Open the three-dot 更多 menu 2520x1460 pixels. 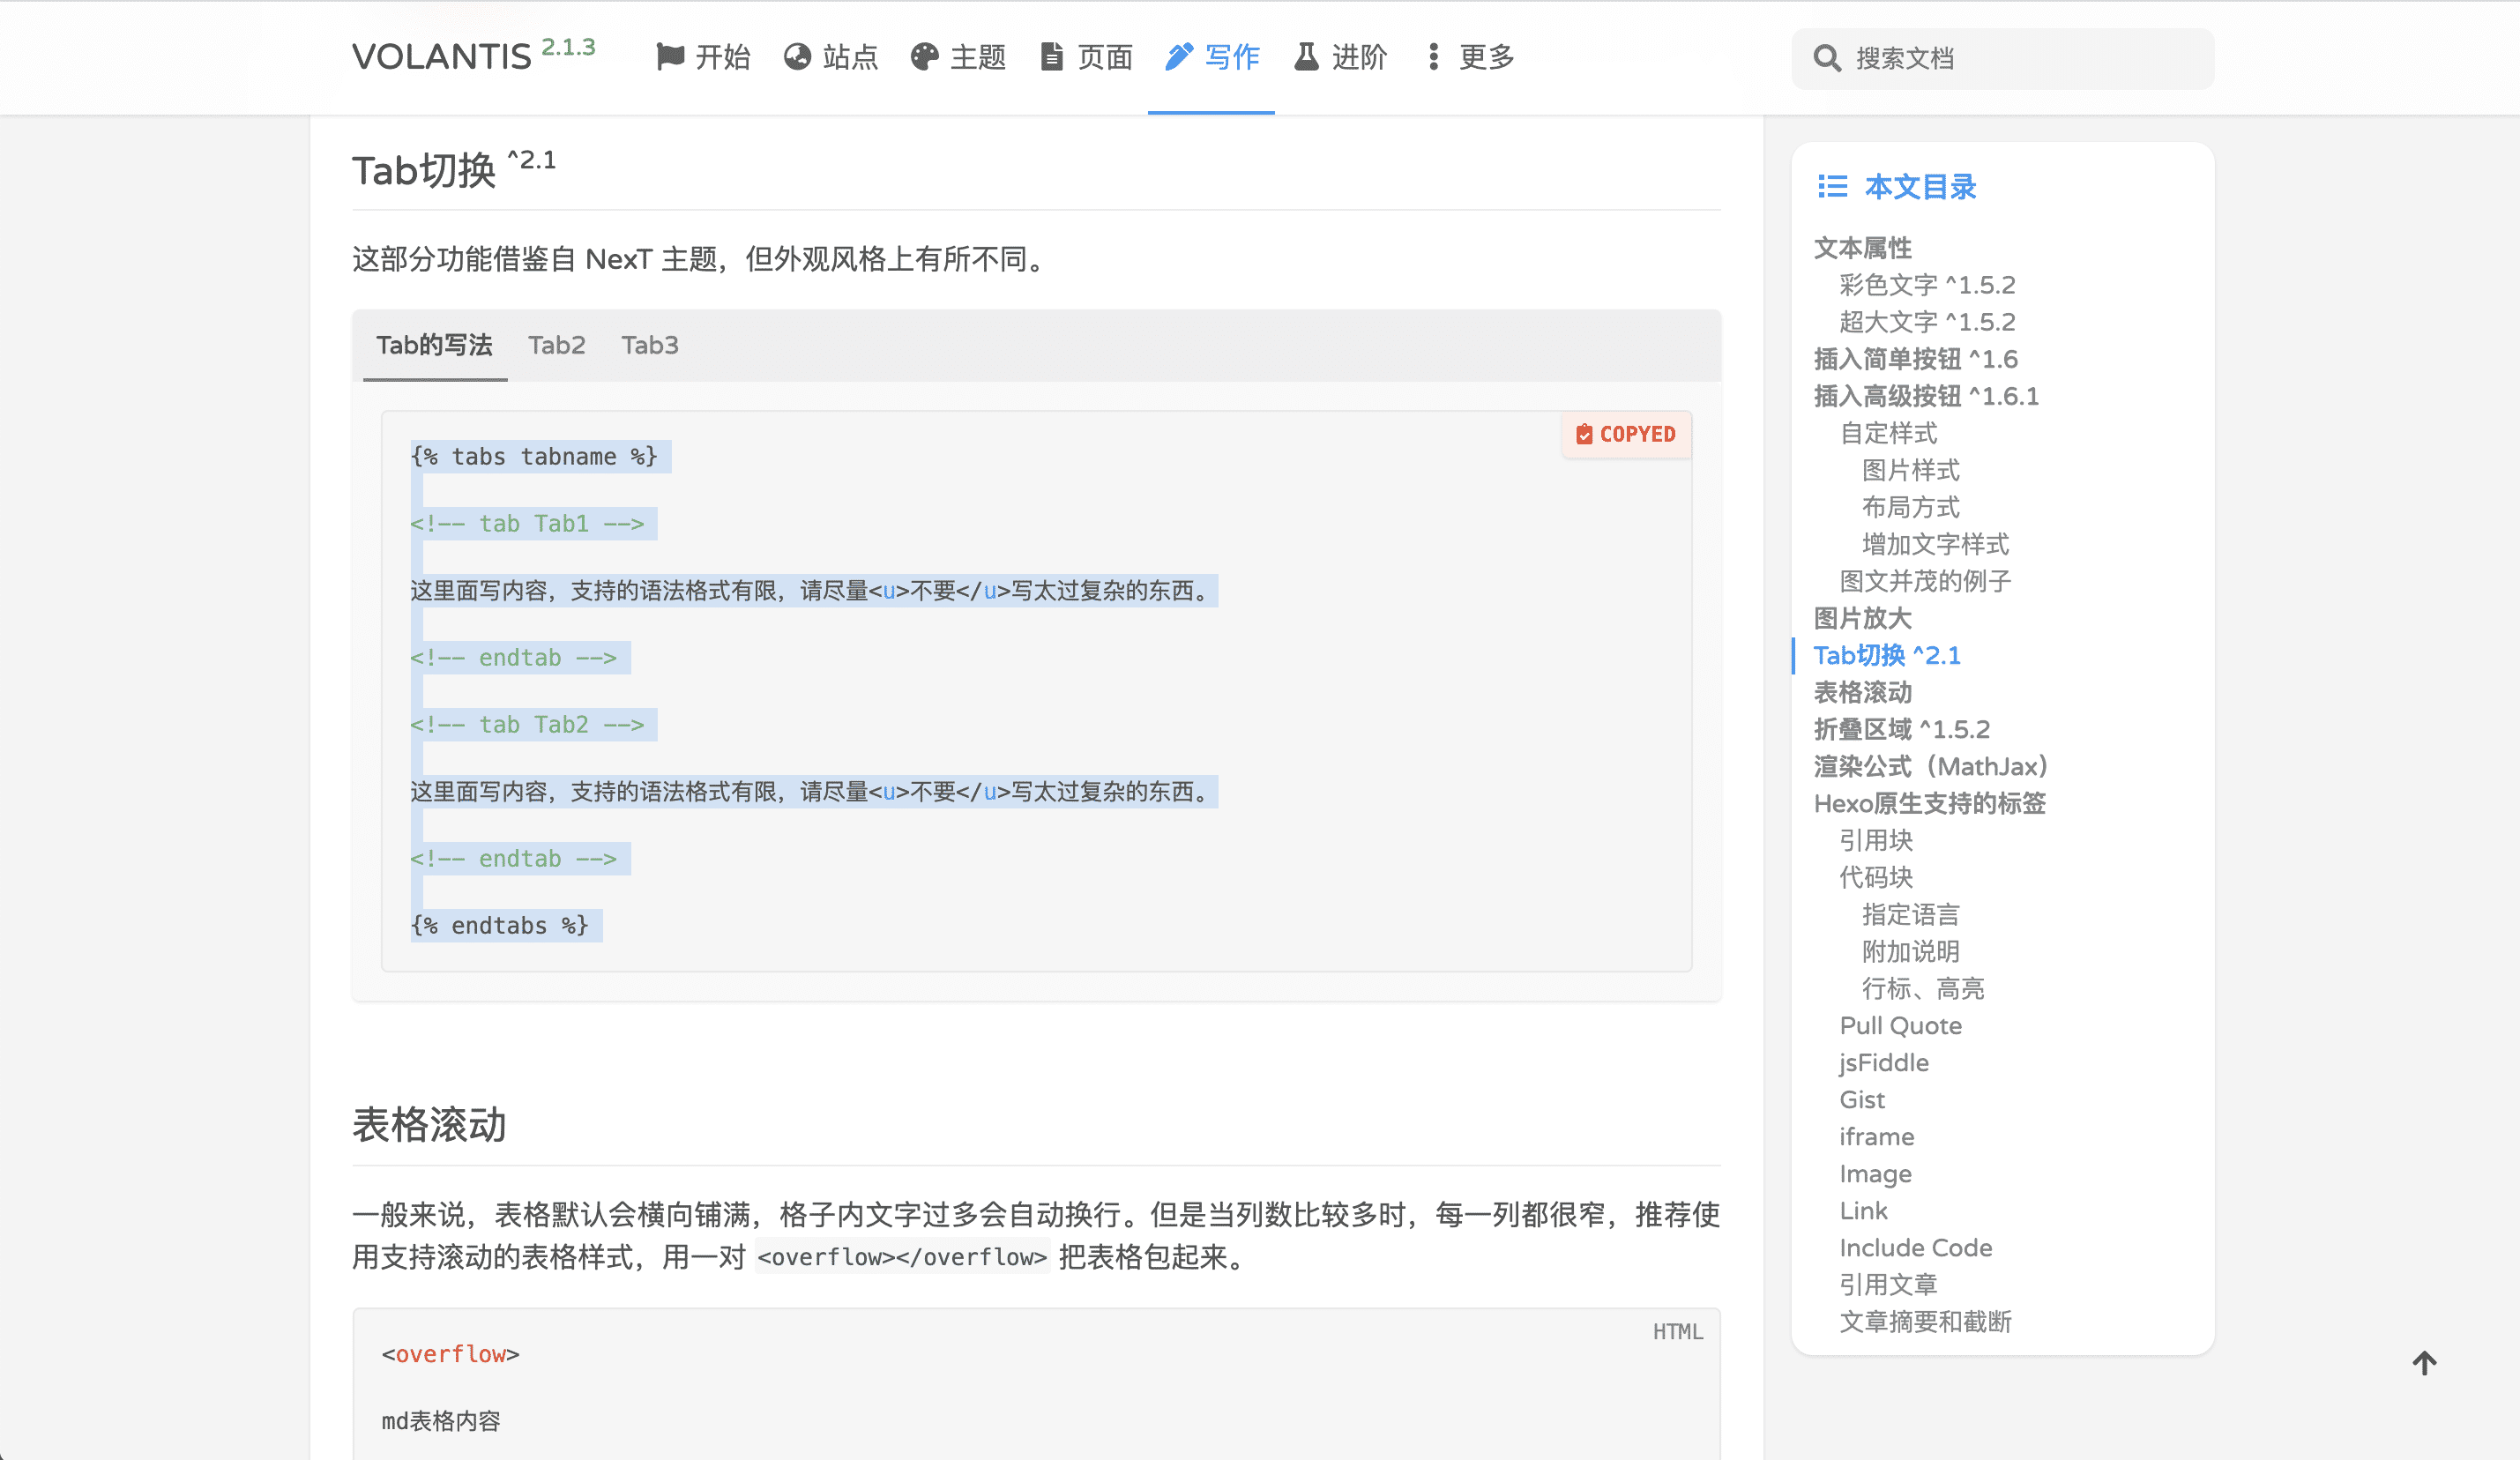[x=1433, y=57]
